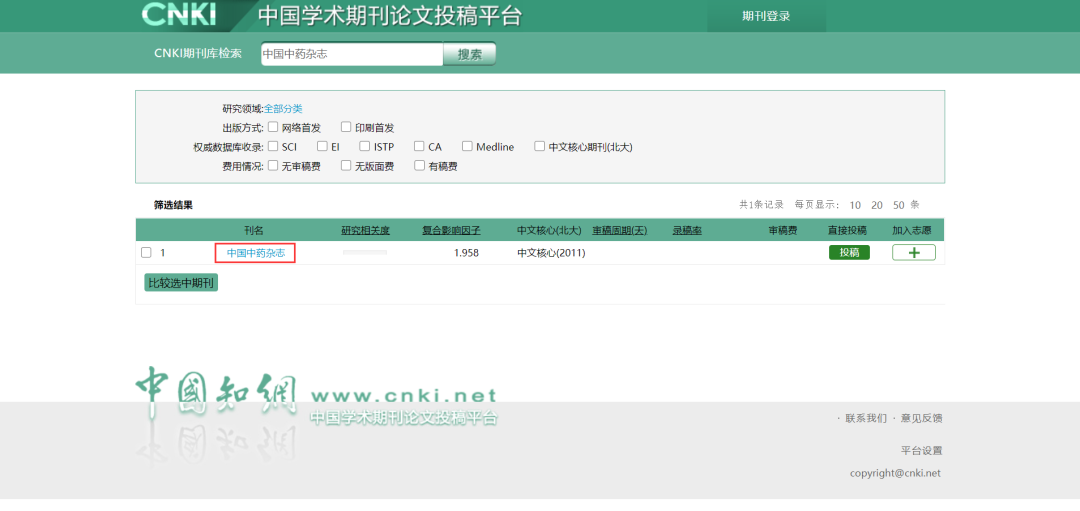Viewport: 1080px width, 511px height.
Task: Sort by 审稿周期(天) column header
Action: point(620,231)
